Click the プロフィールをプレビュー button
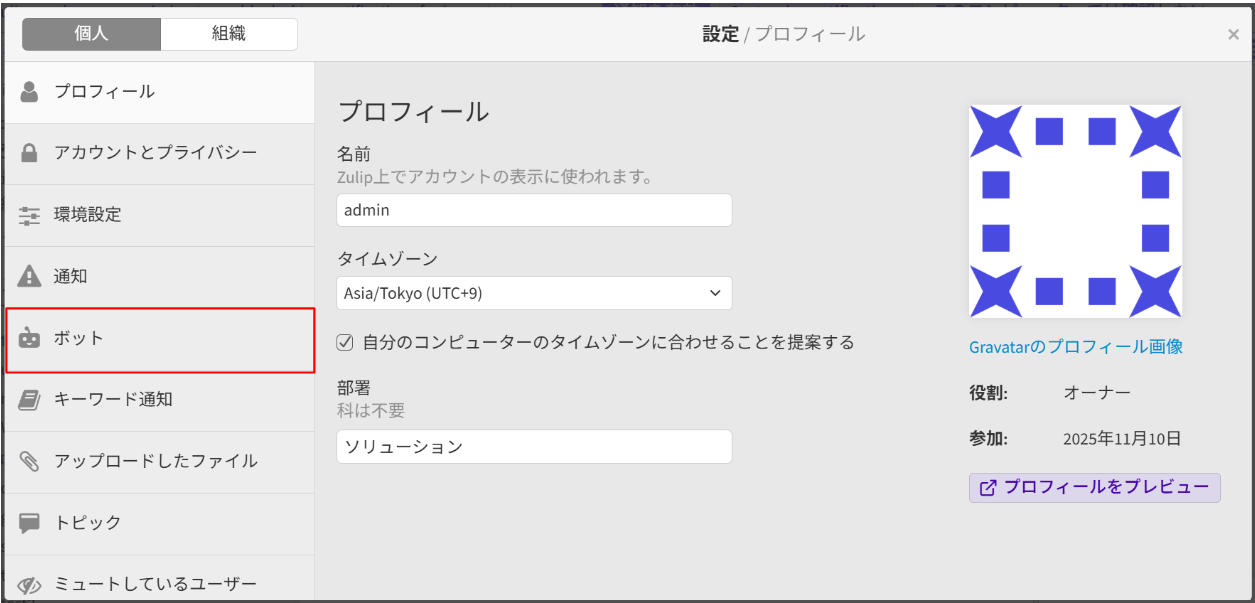This screenshot has height=603, width=1255. click(x=1094, y=488)
